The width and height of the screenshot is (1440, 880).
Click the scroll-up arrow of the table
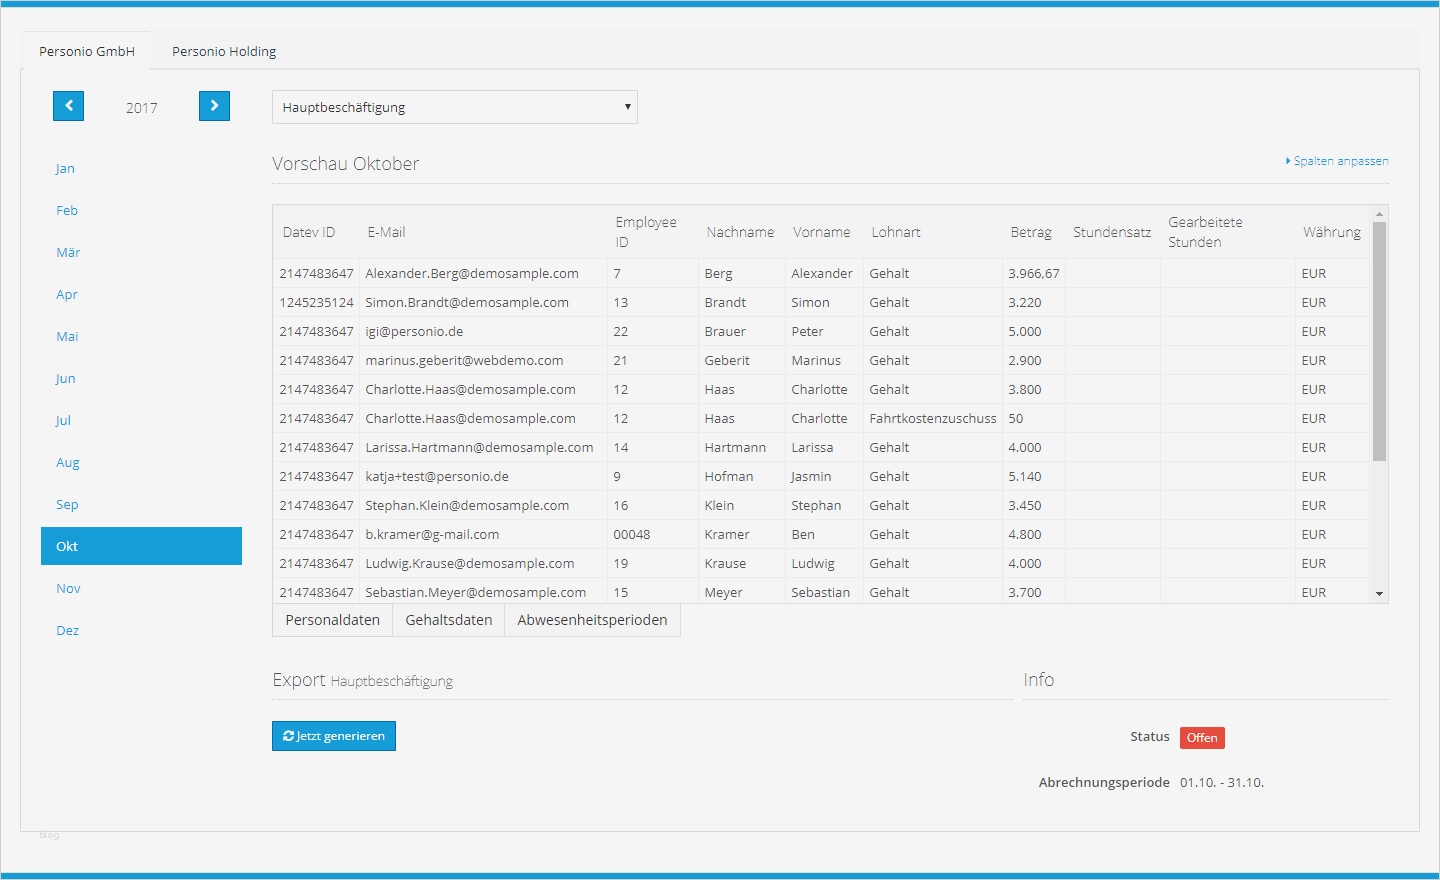(x=1379, y=214)
